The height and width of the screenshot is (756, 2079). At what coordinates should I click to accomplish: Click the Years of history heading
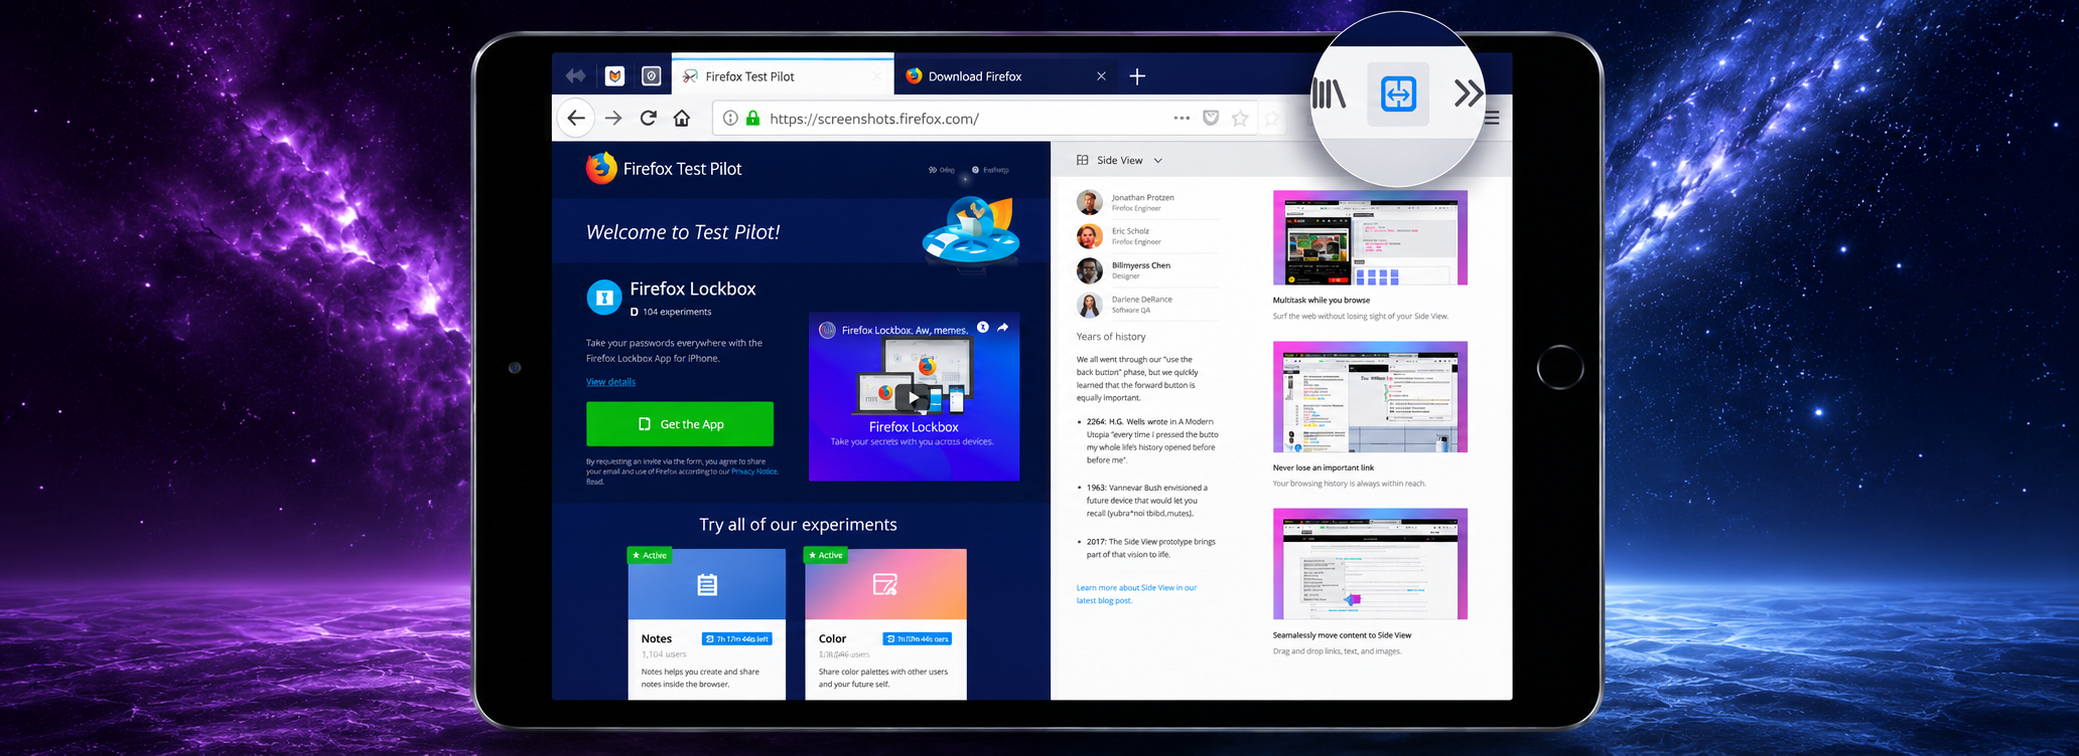click(1111, 337)
